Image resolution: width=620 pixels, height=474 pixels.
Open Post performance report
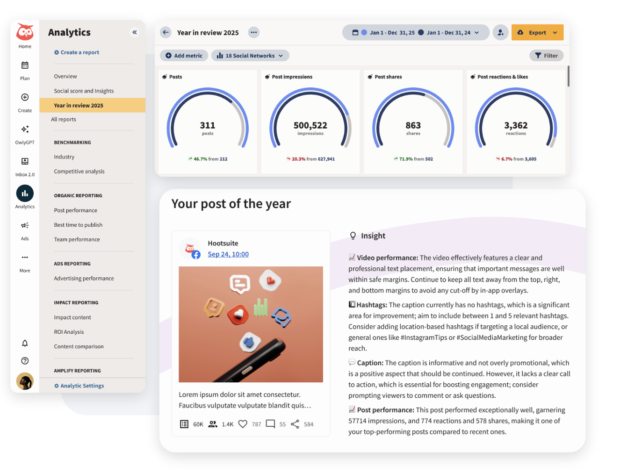click(76, 210)
